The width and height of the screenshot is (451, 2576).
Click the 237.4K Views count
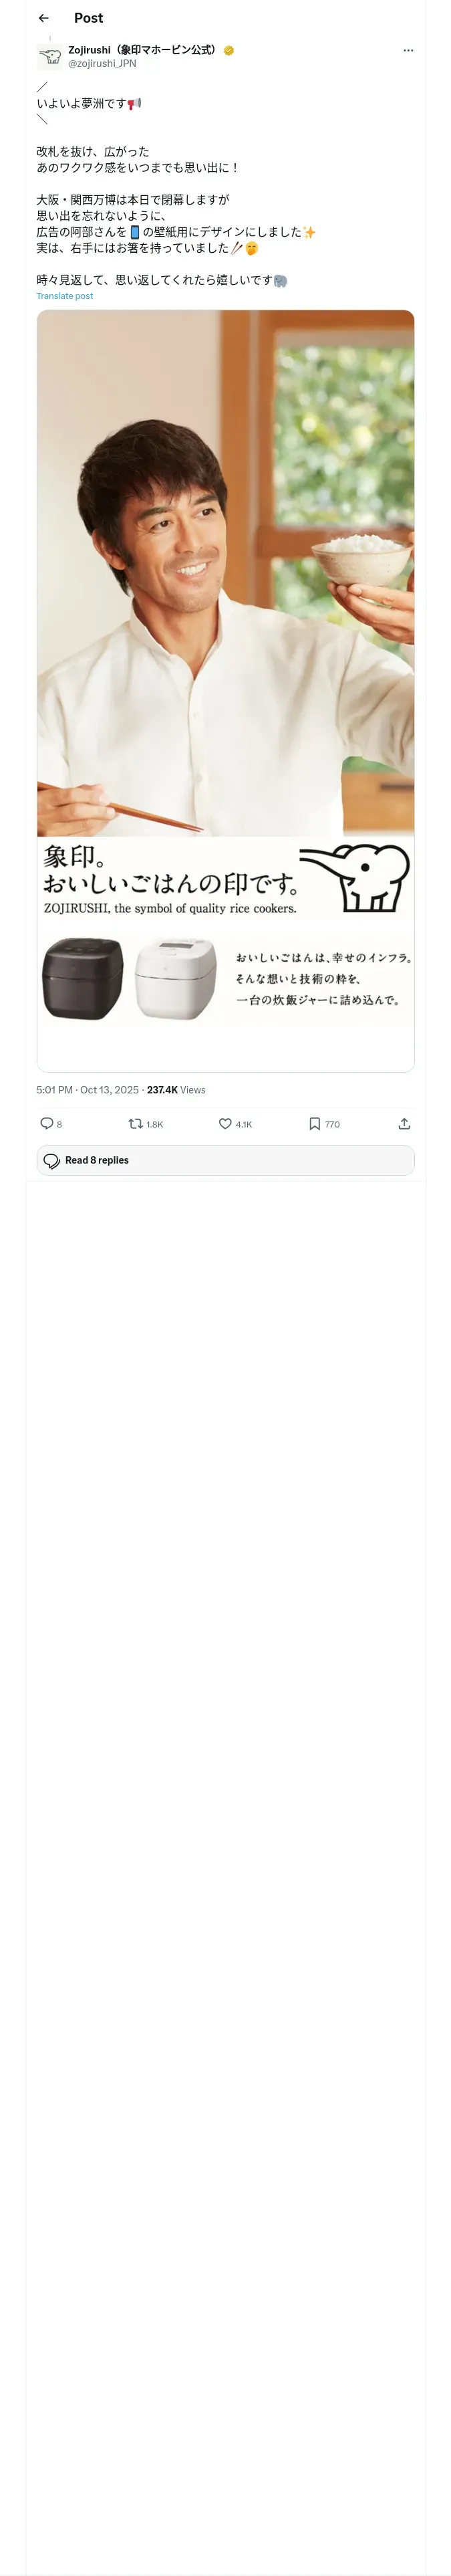[176, 1090]
